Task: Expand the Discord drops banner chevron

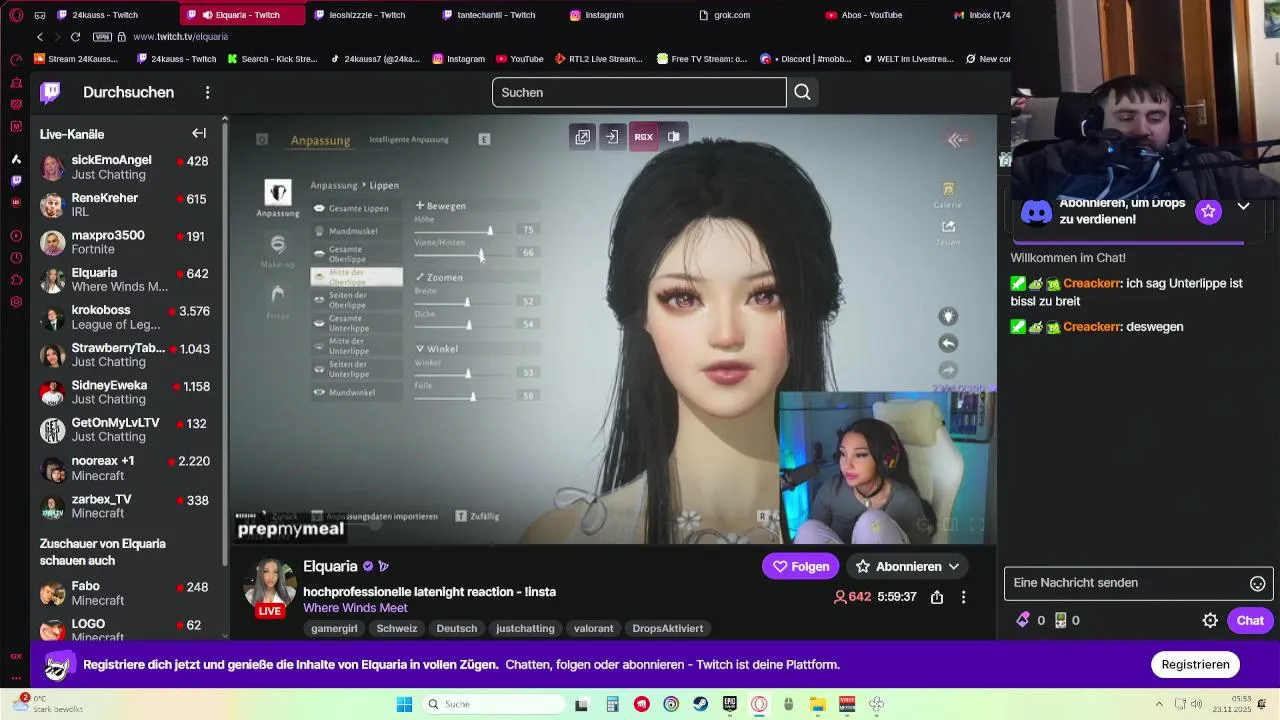Action: pos(1243,206)
